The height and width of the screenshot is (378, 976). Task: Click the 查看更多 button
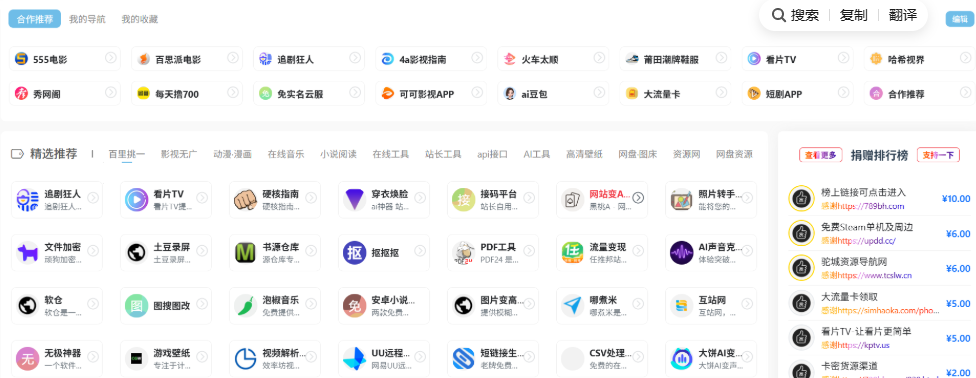(x=821, y=155)
